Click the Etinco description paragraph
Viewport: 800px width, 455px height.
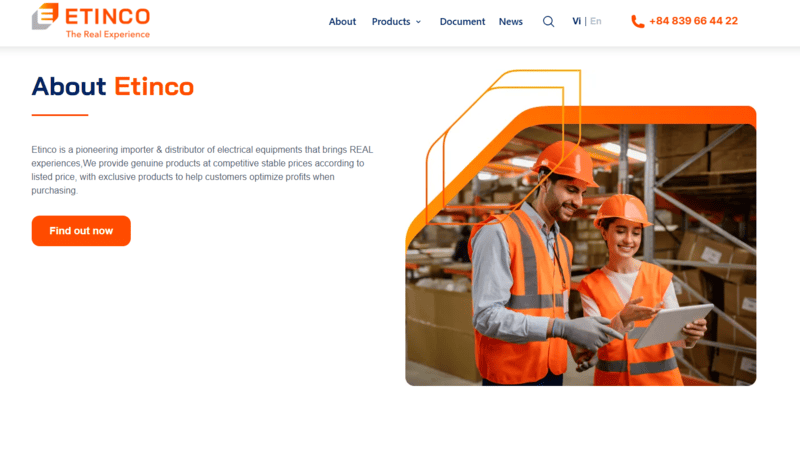pos(202,170)
